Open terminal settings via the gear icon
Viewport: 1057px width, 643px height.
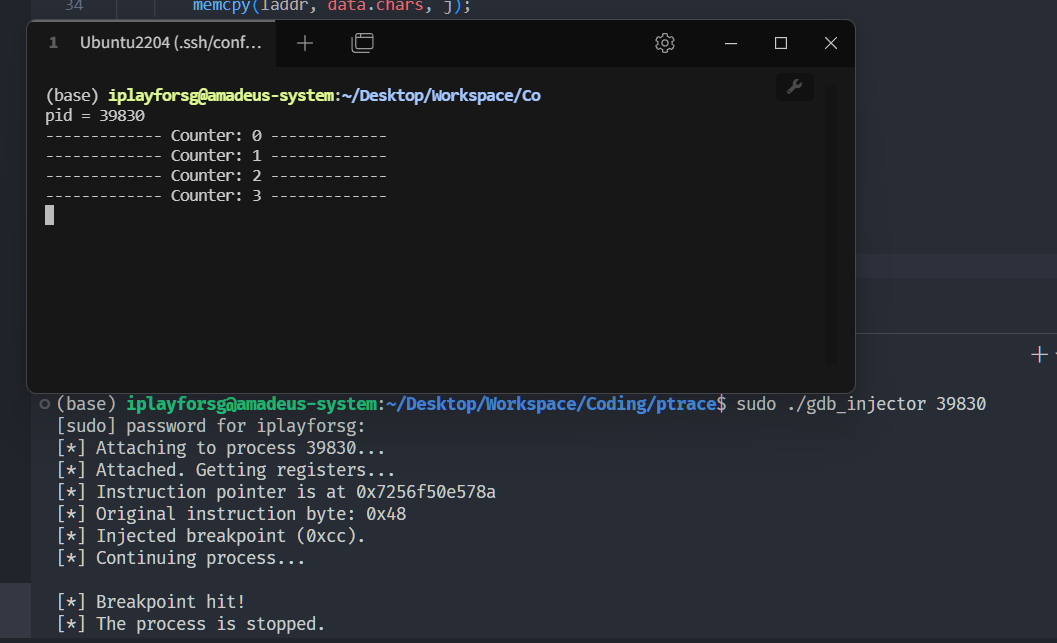tap(665, 43)
